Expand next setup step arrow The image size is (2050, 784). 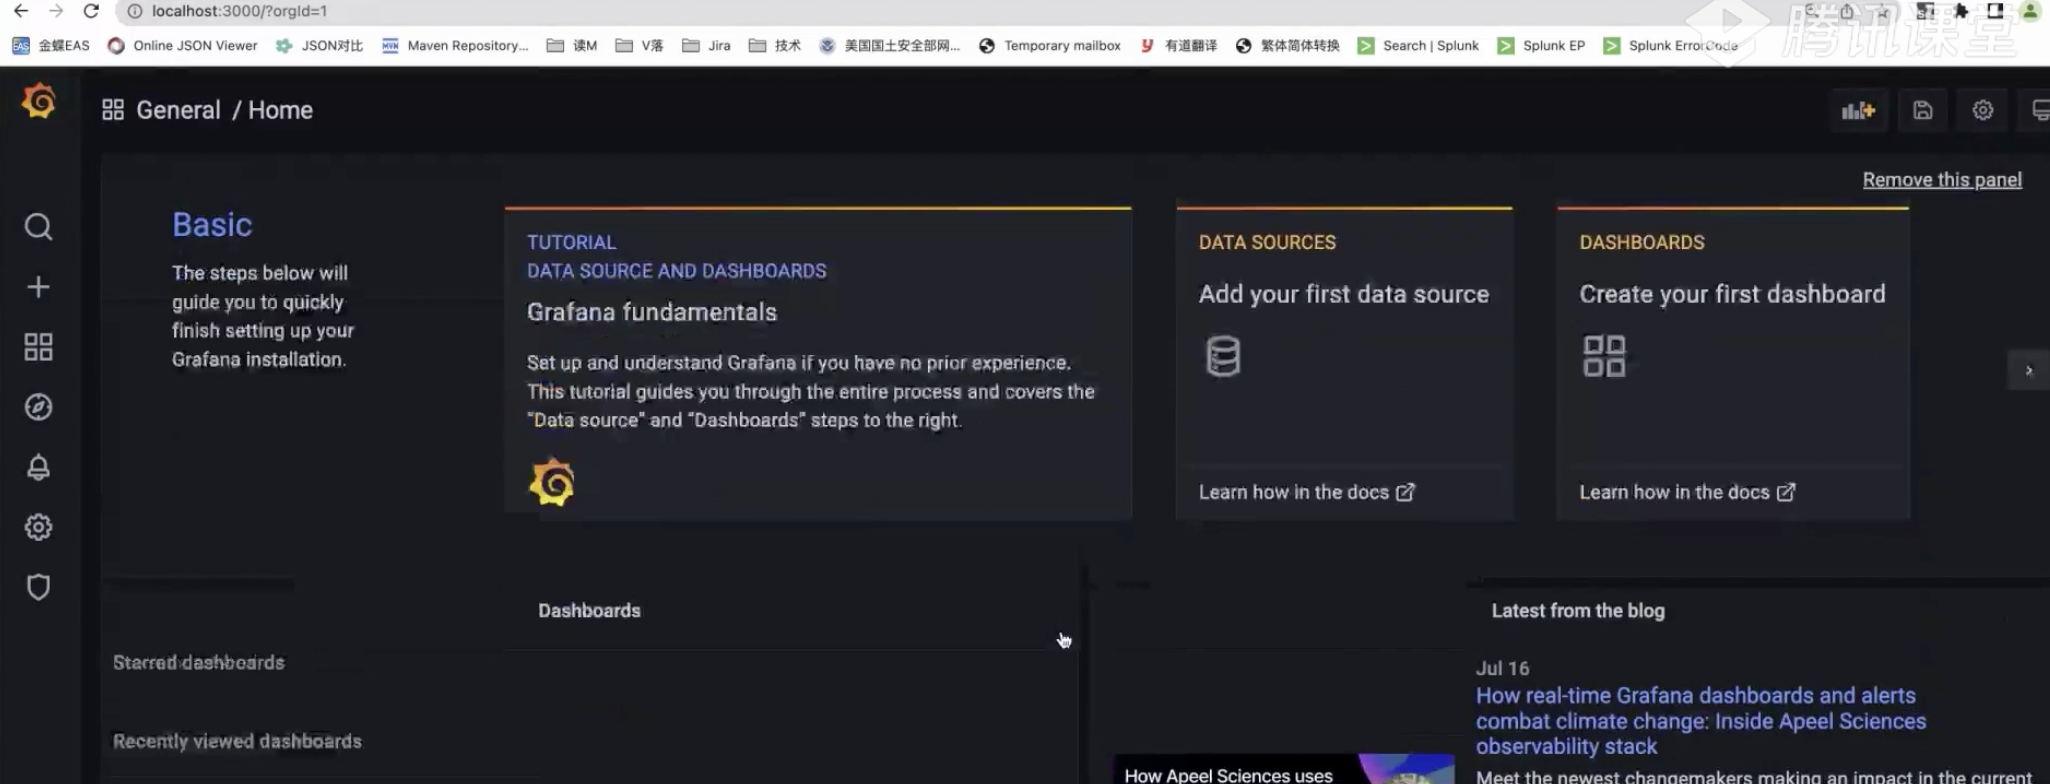click(2028, 370)
